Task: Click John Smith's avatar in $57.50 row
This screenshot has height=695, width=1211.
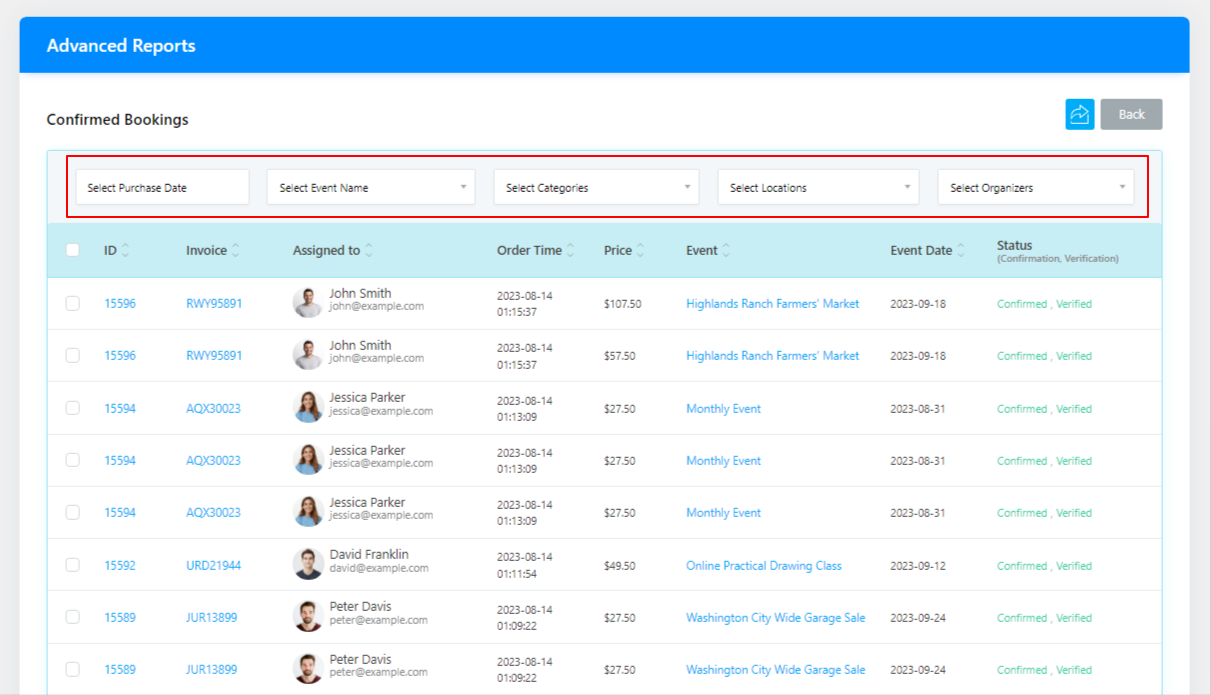Action: coord(308,355)
